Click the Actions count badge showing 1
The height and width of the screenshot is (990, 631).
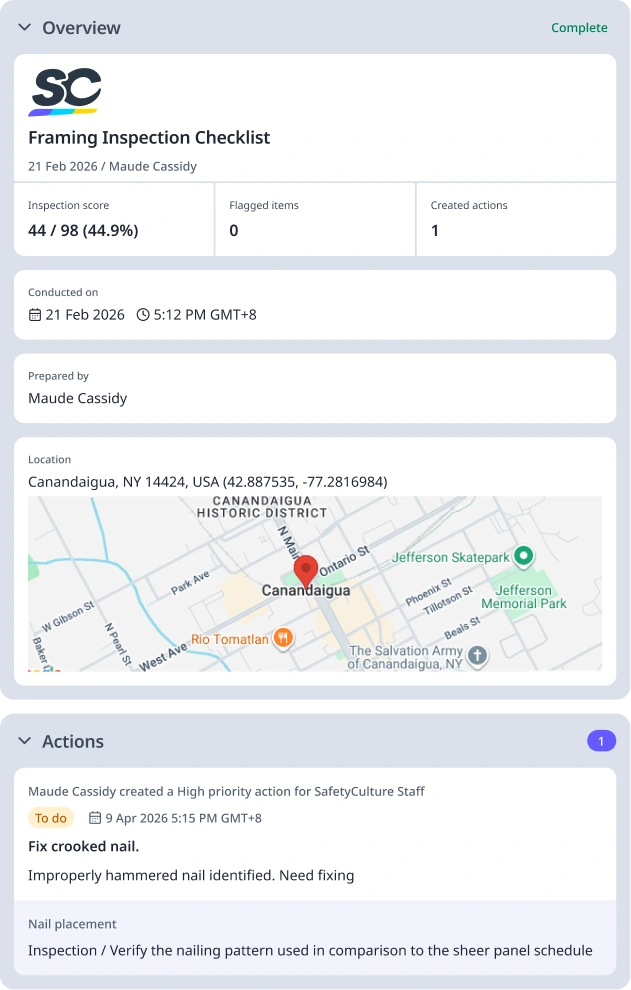(601, 741)
